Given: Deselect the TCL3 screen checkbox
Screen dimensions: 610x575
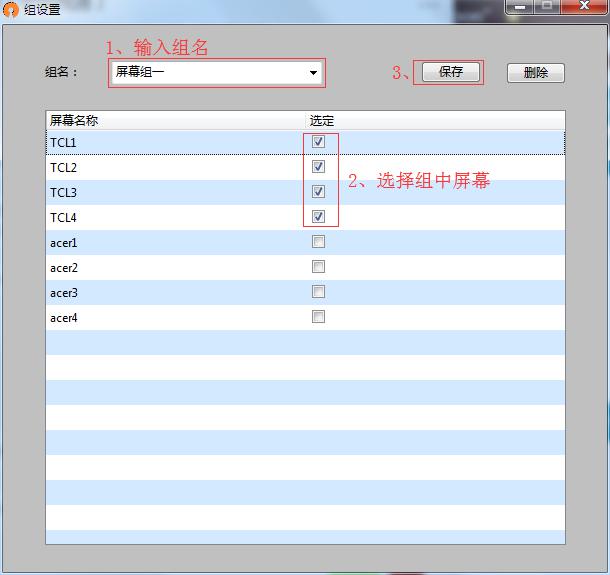Looking at the screenshot, I should tap(318, 192).
